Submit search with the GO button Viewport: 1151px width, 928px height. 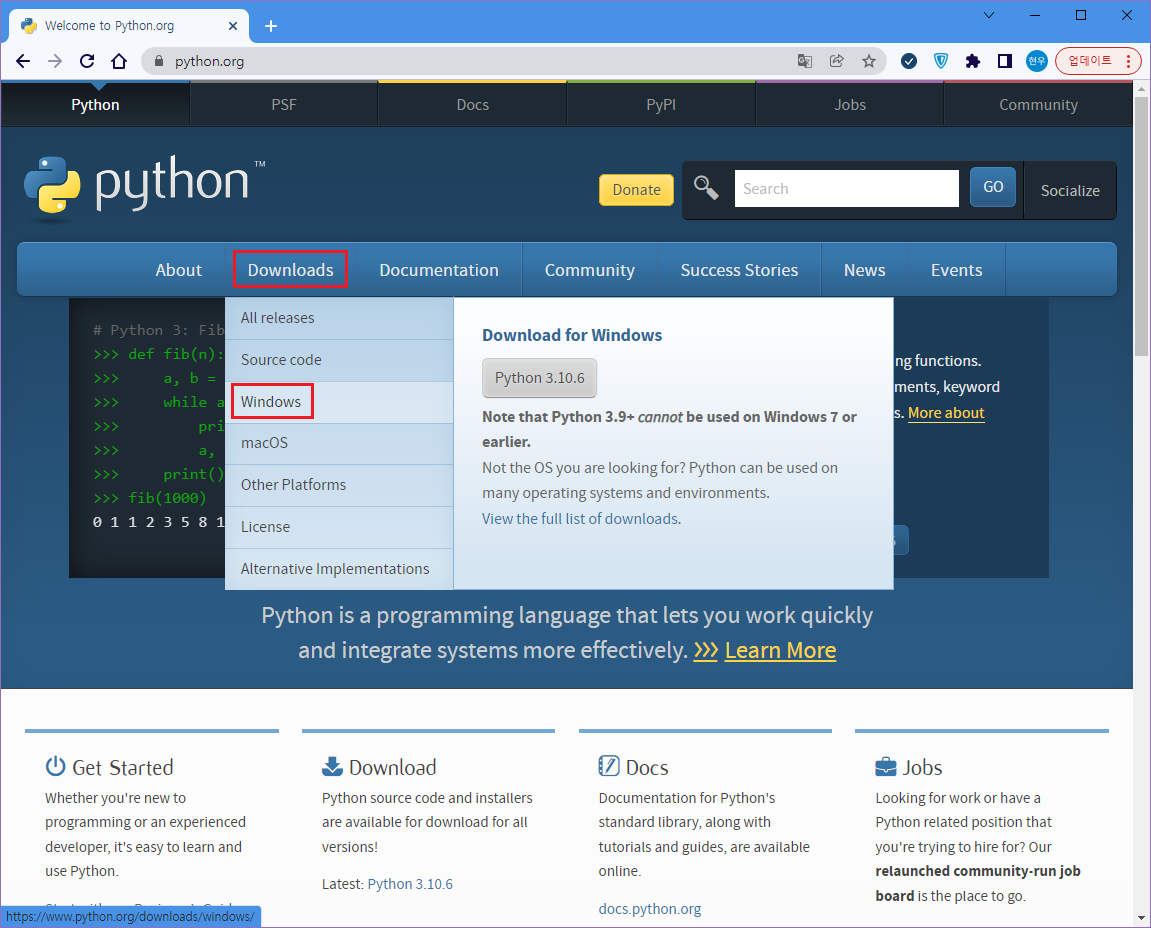[x=992, y=186]
